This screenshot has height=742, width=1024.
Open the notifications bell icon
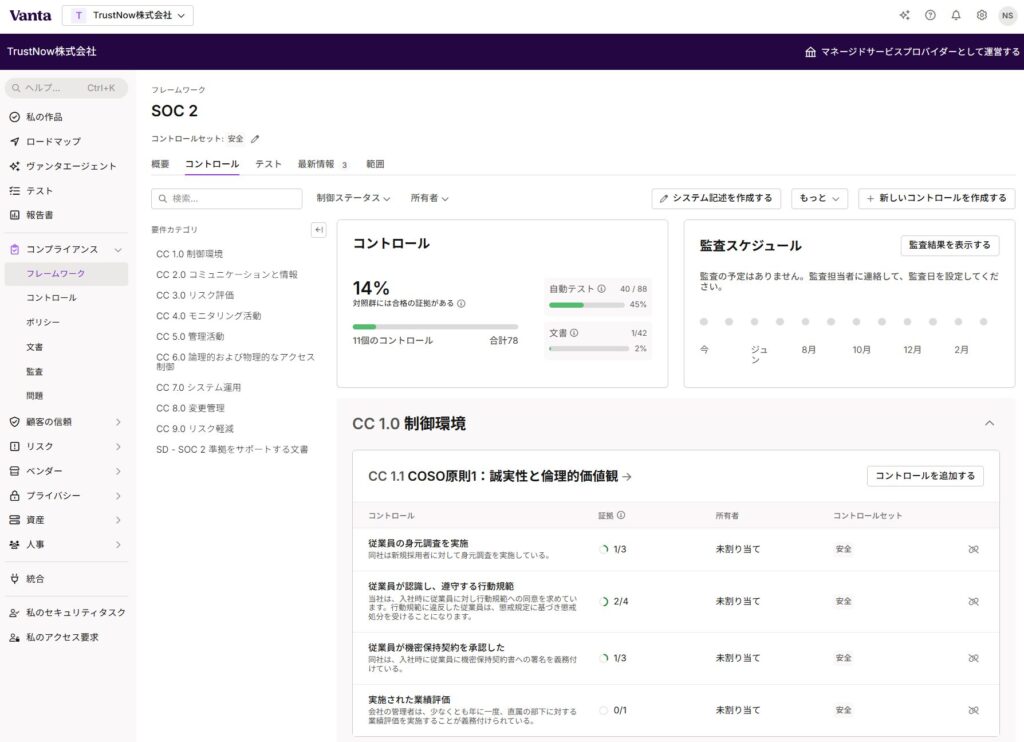coord(956,15)
